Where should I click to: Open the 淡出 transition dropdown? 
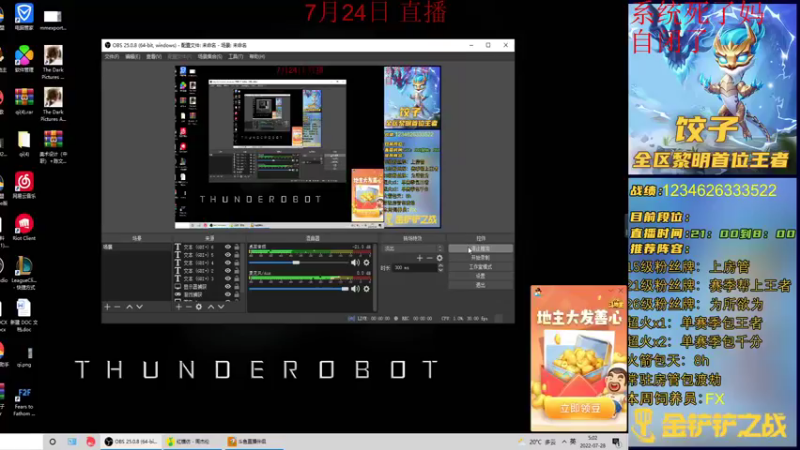click(x=413, y=248)
